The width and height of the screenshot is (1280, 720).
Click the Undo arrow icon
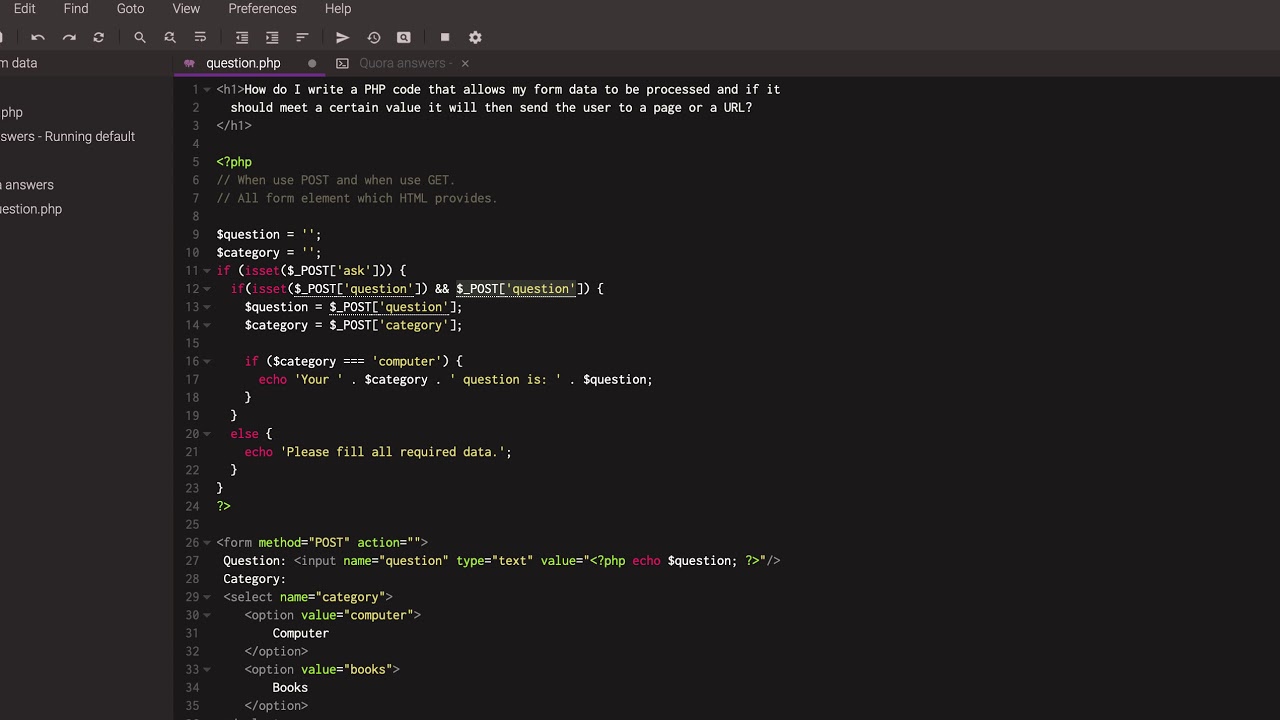[38, 37]
